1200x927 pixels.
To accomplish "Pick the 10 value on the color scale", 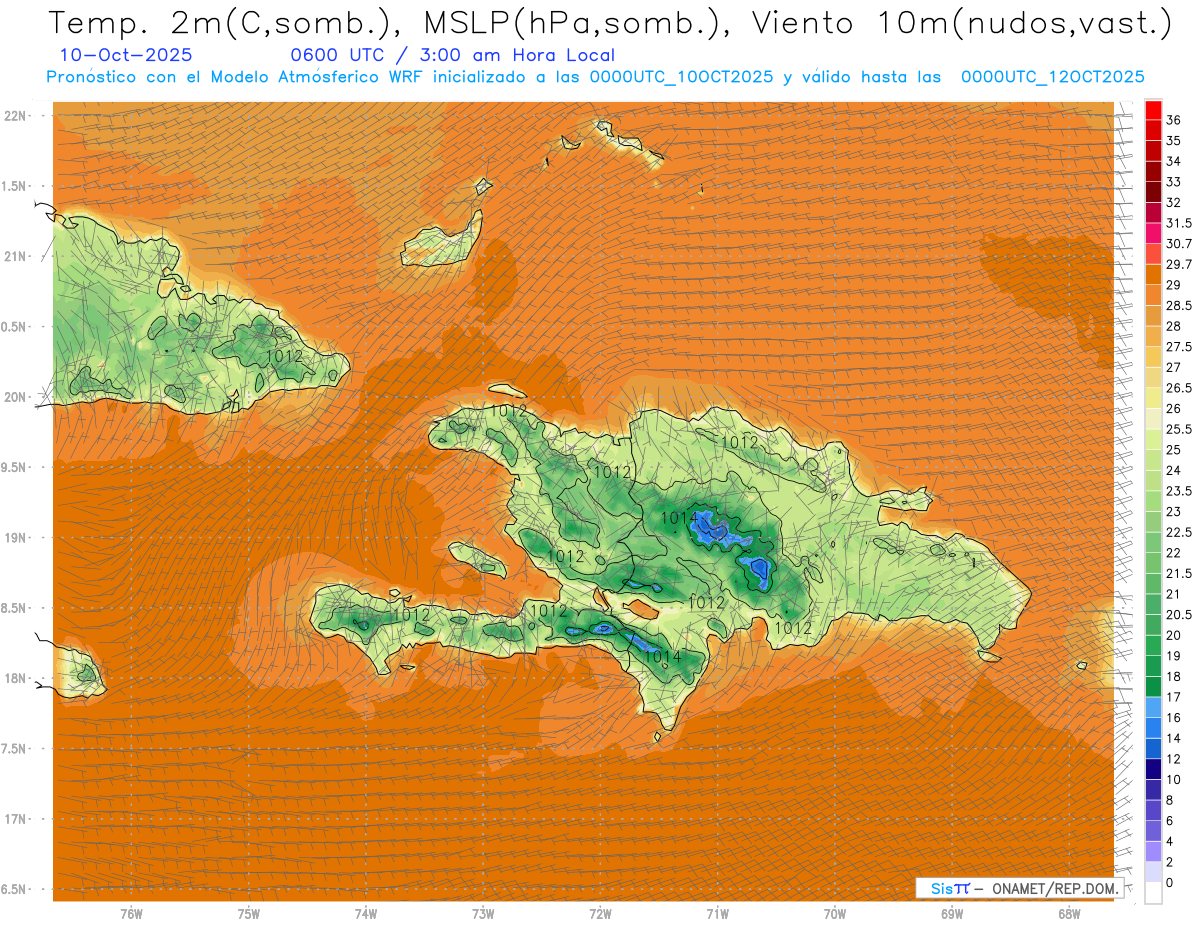I will pos(1173,779).
